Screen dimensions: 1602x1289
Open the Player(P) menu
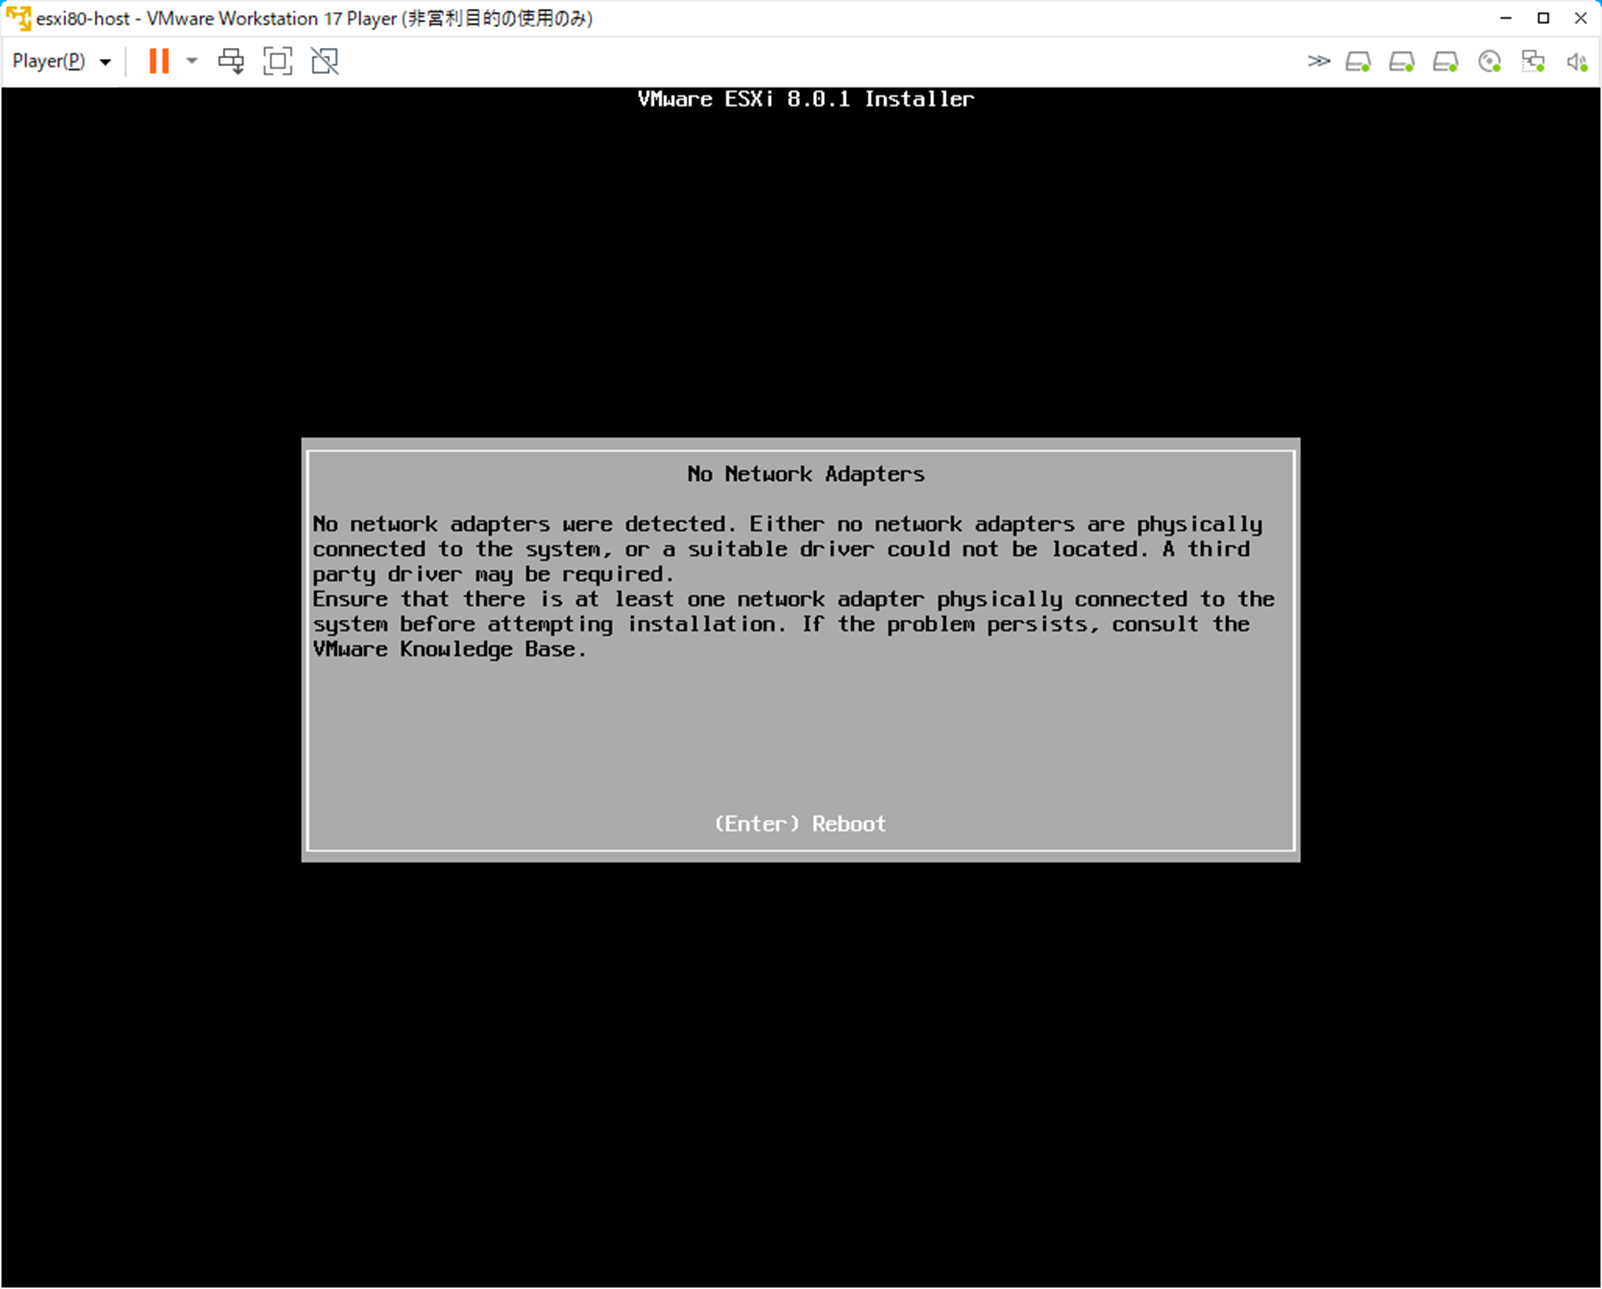pos(61,61)
